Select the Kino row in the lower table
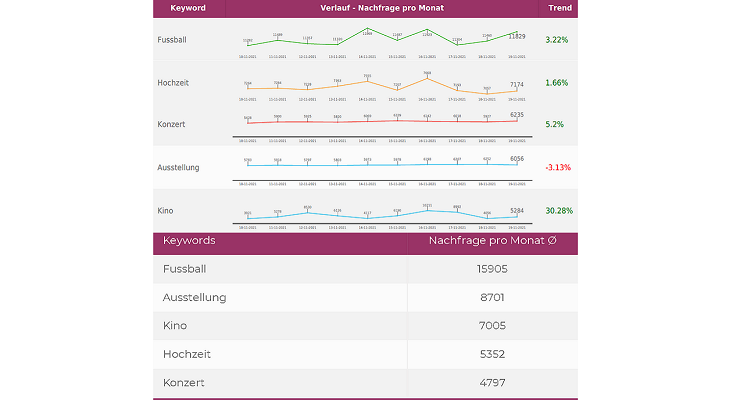The width and height of the screenshot is (744, 400). 365,326
